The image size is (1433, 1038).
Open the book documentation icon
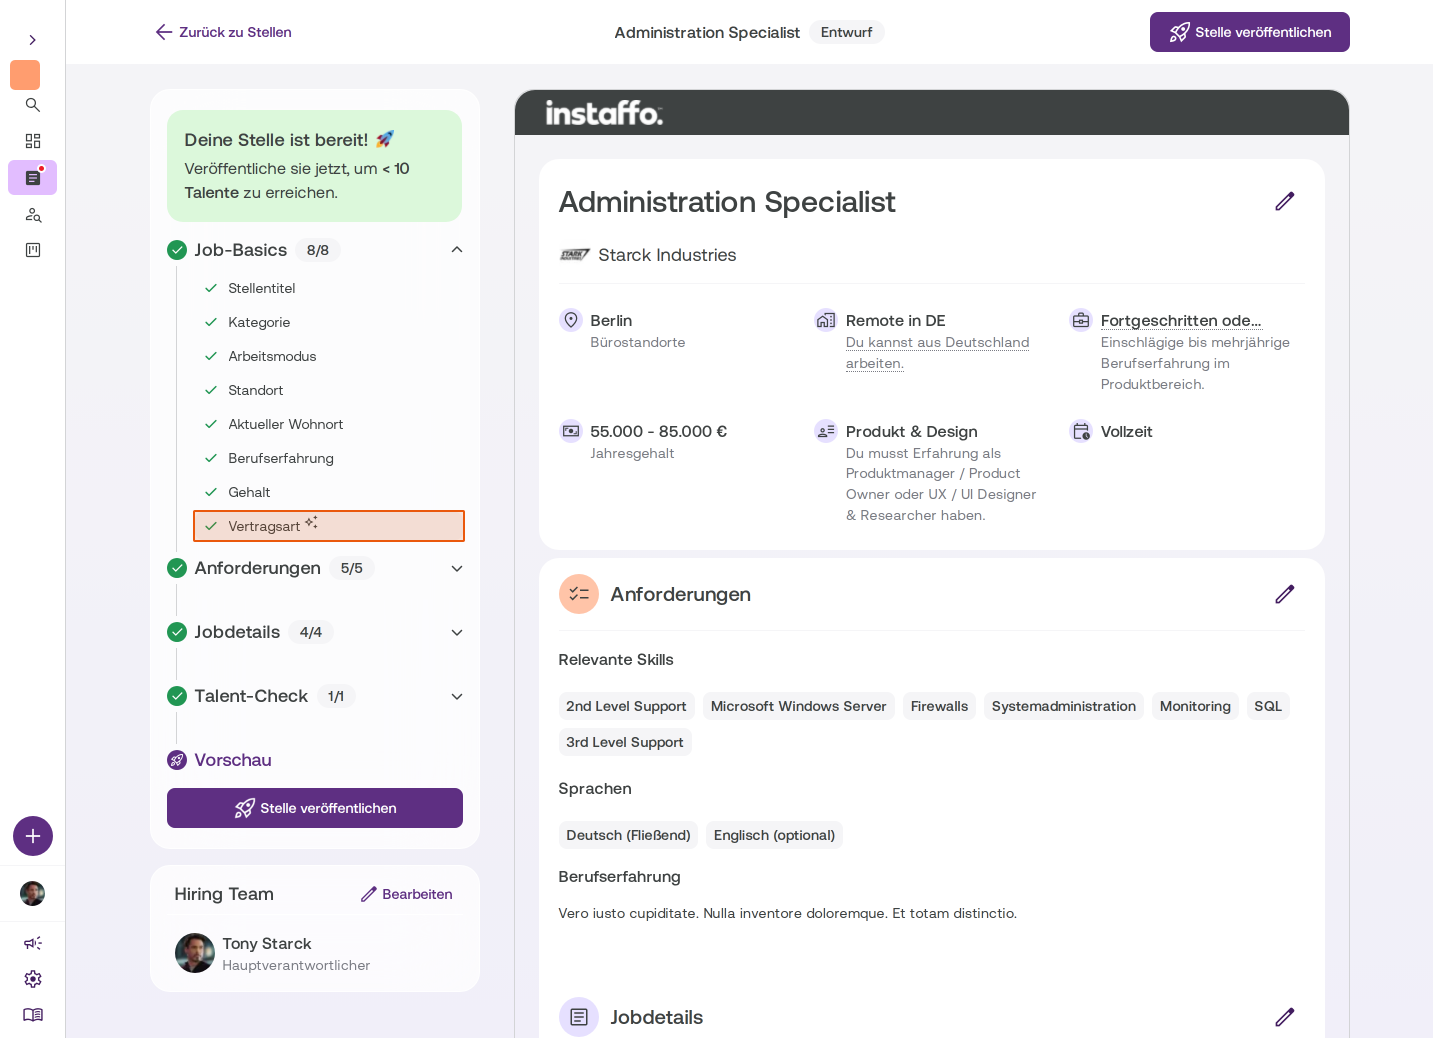[33, 1015]
